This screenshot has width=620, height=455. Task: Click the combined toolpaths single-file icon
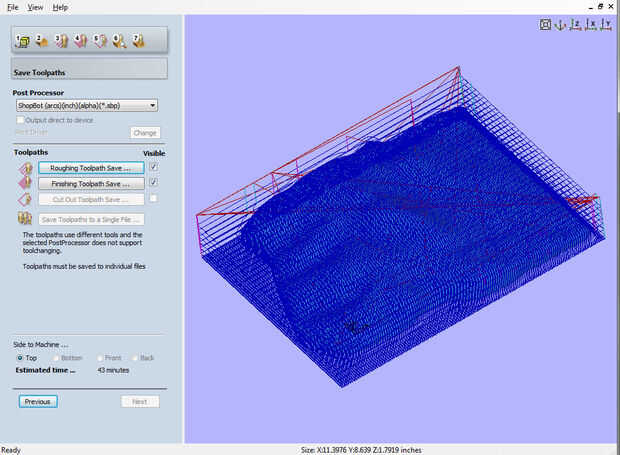coord(25,218)
